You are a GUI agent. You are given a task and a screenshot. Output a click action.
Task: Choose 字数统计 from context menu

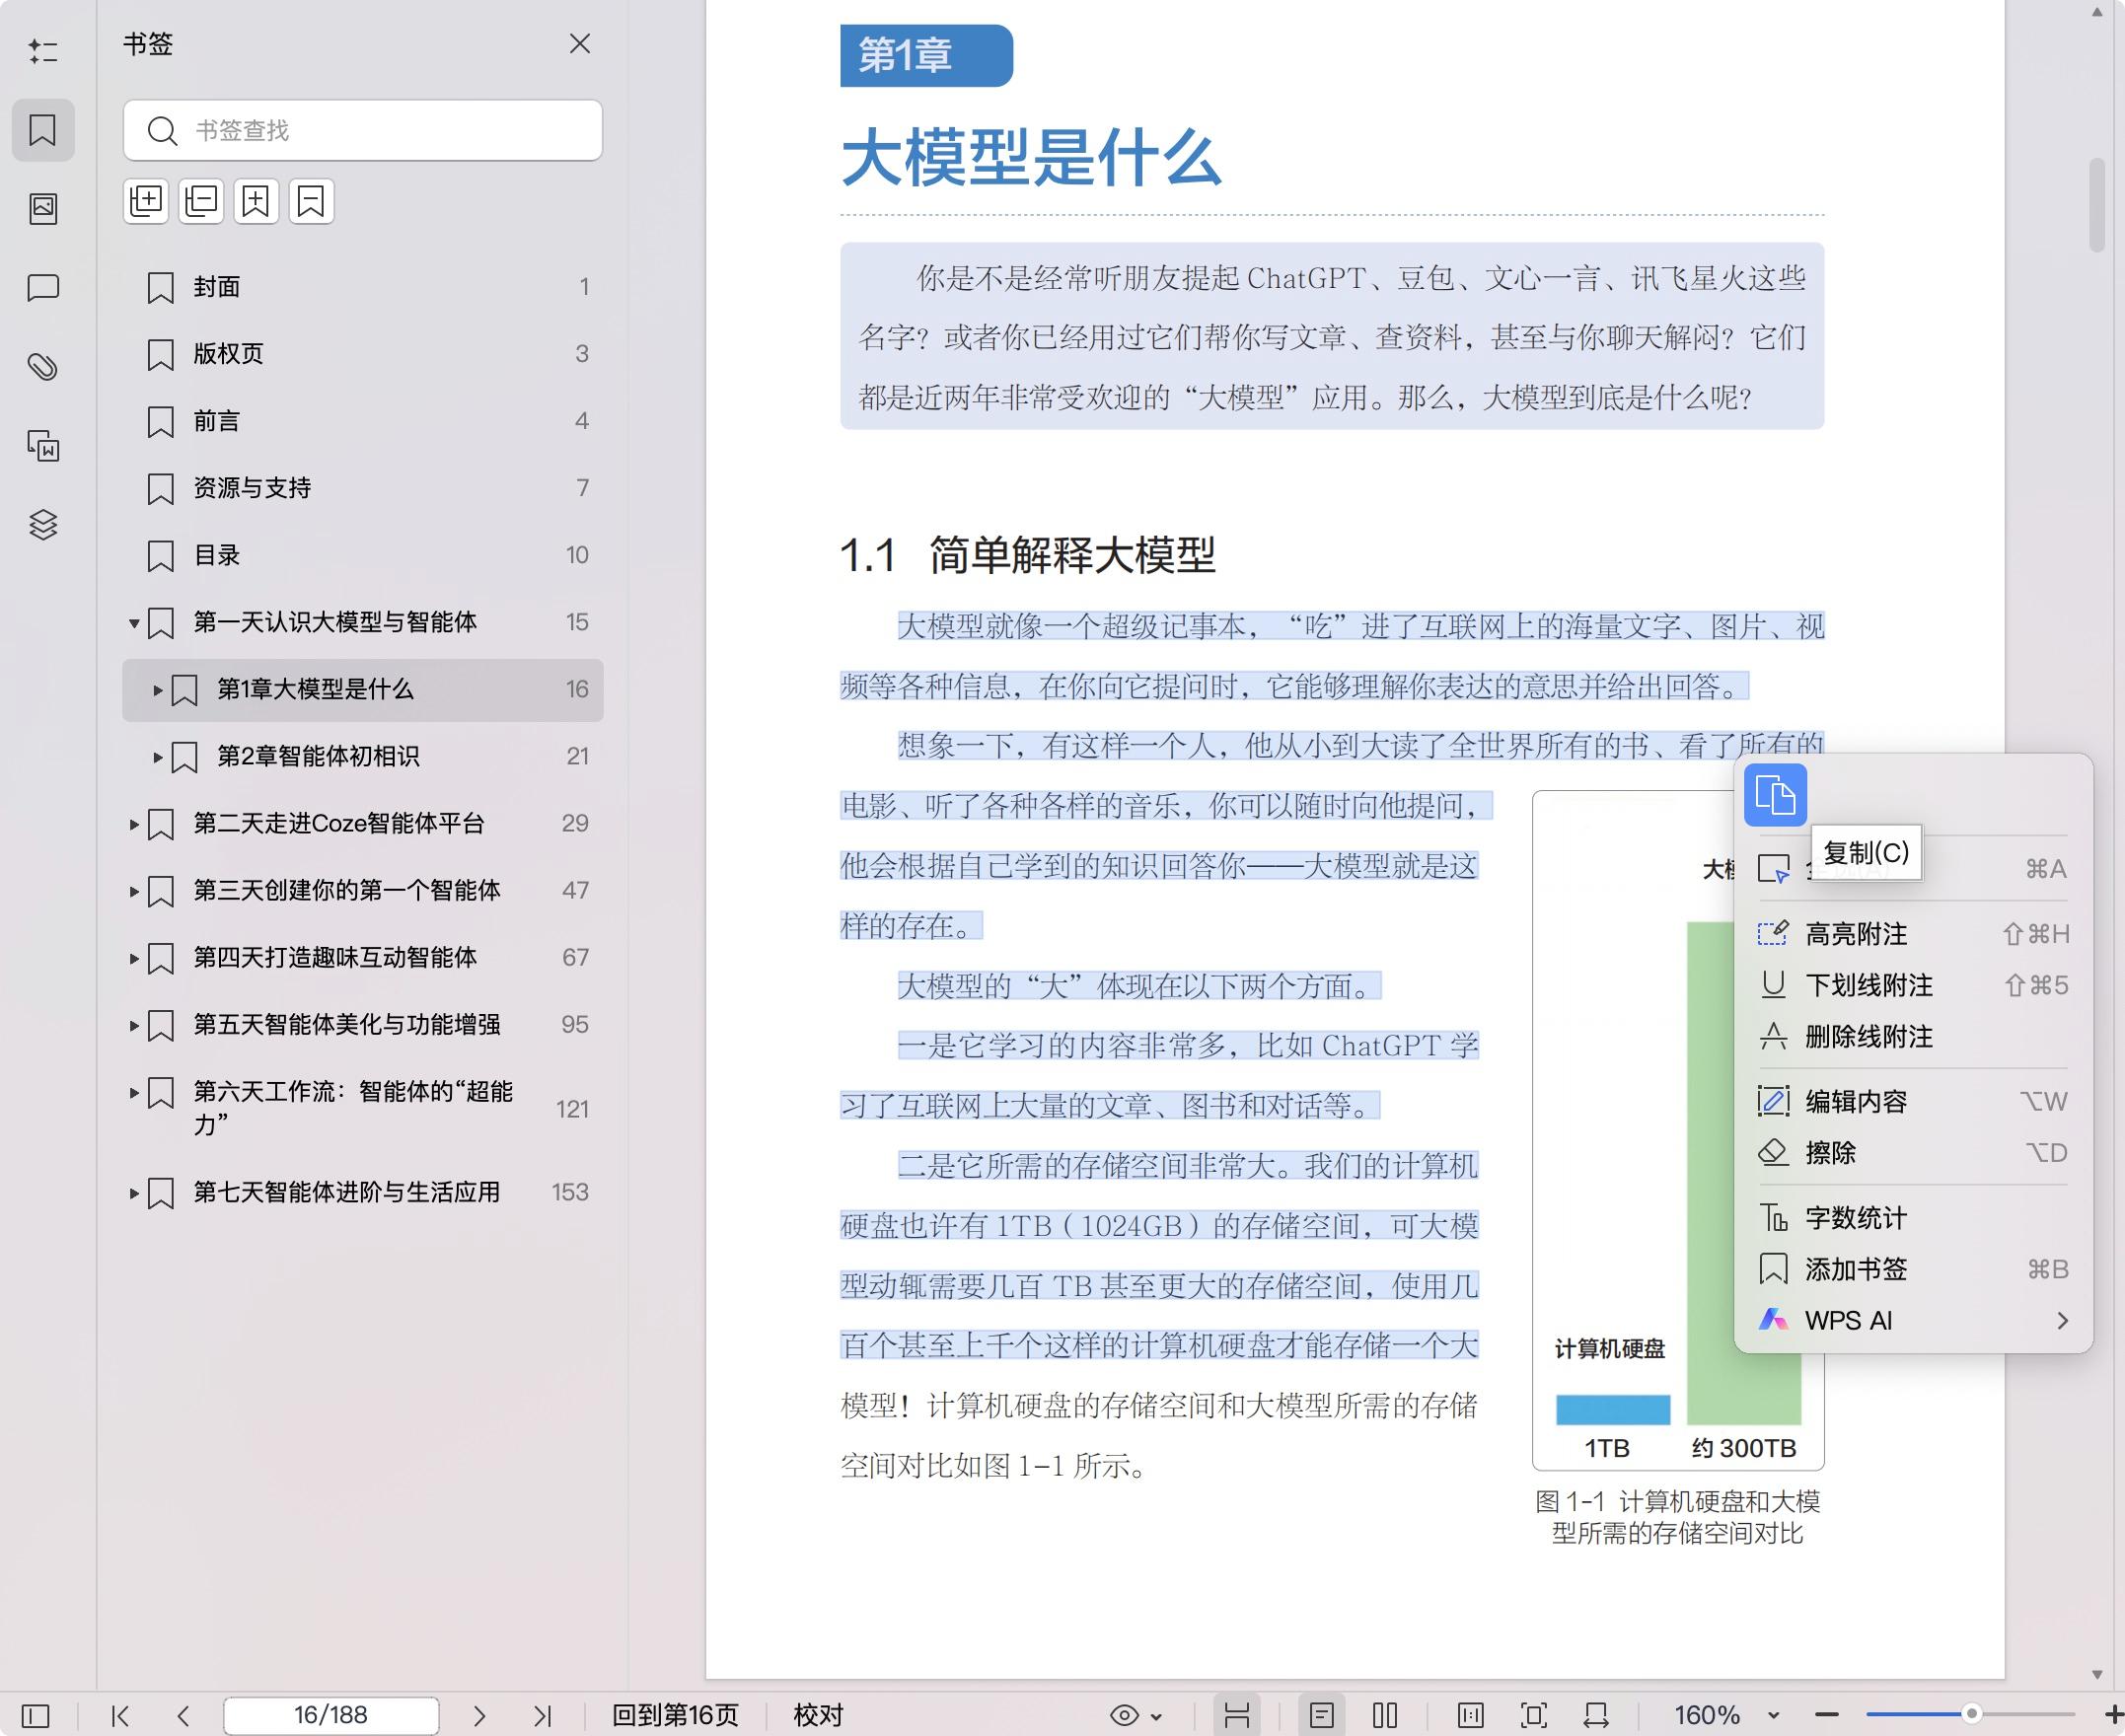point(1912,1218)
